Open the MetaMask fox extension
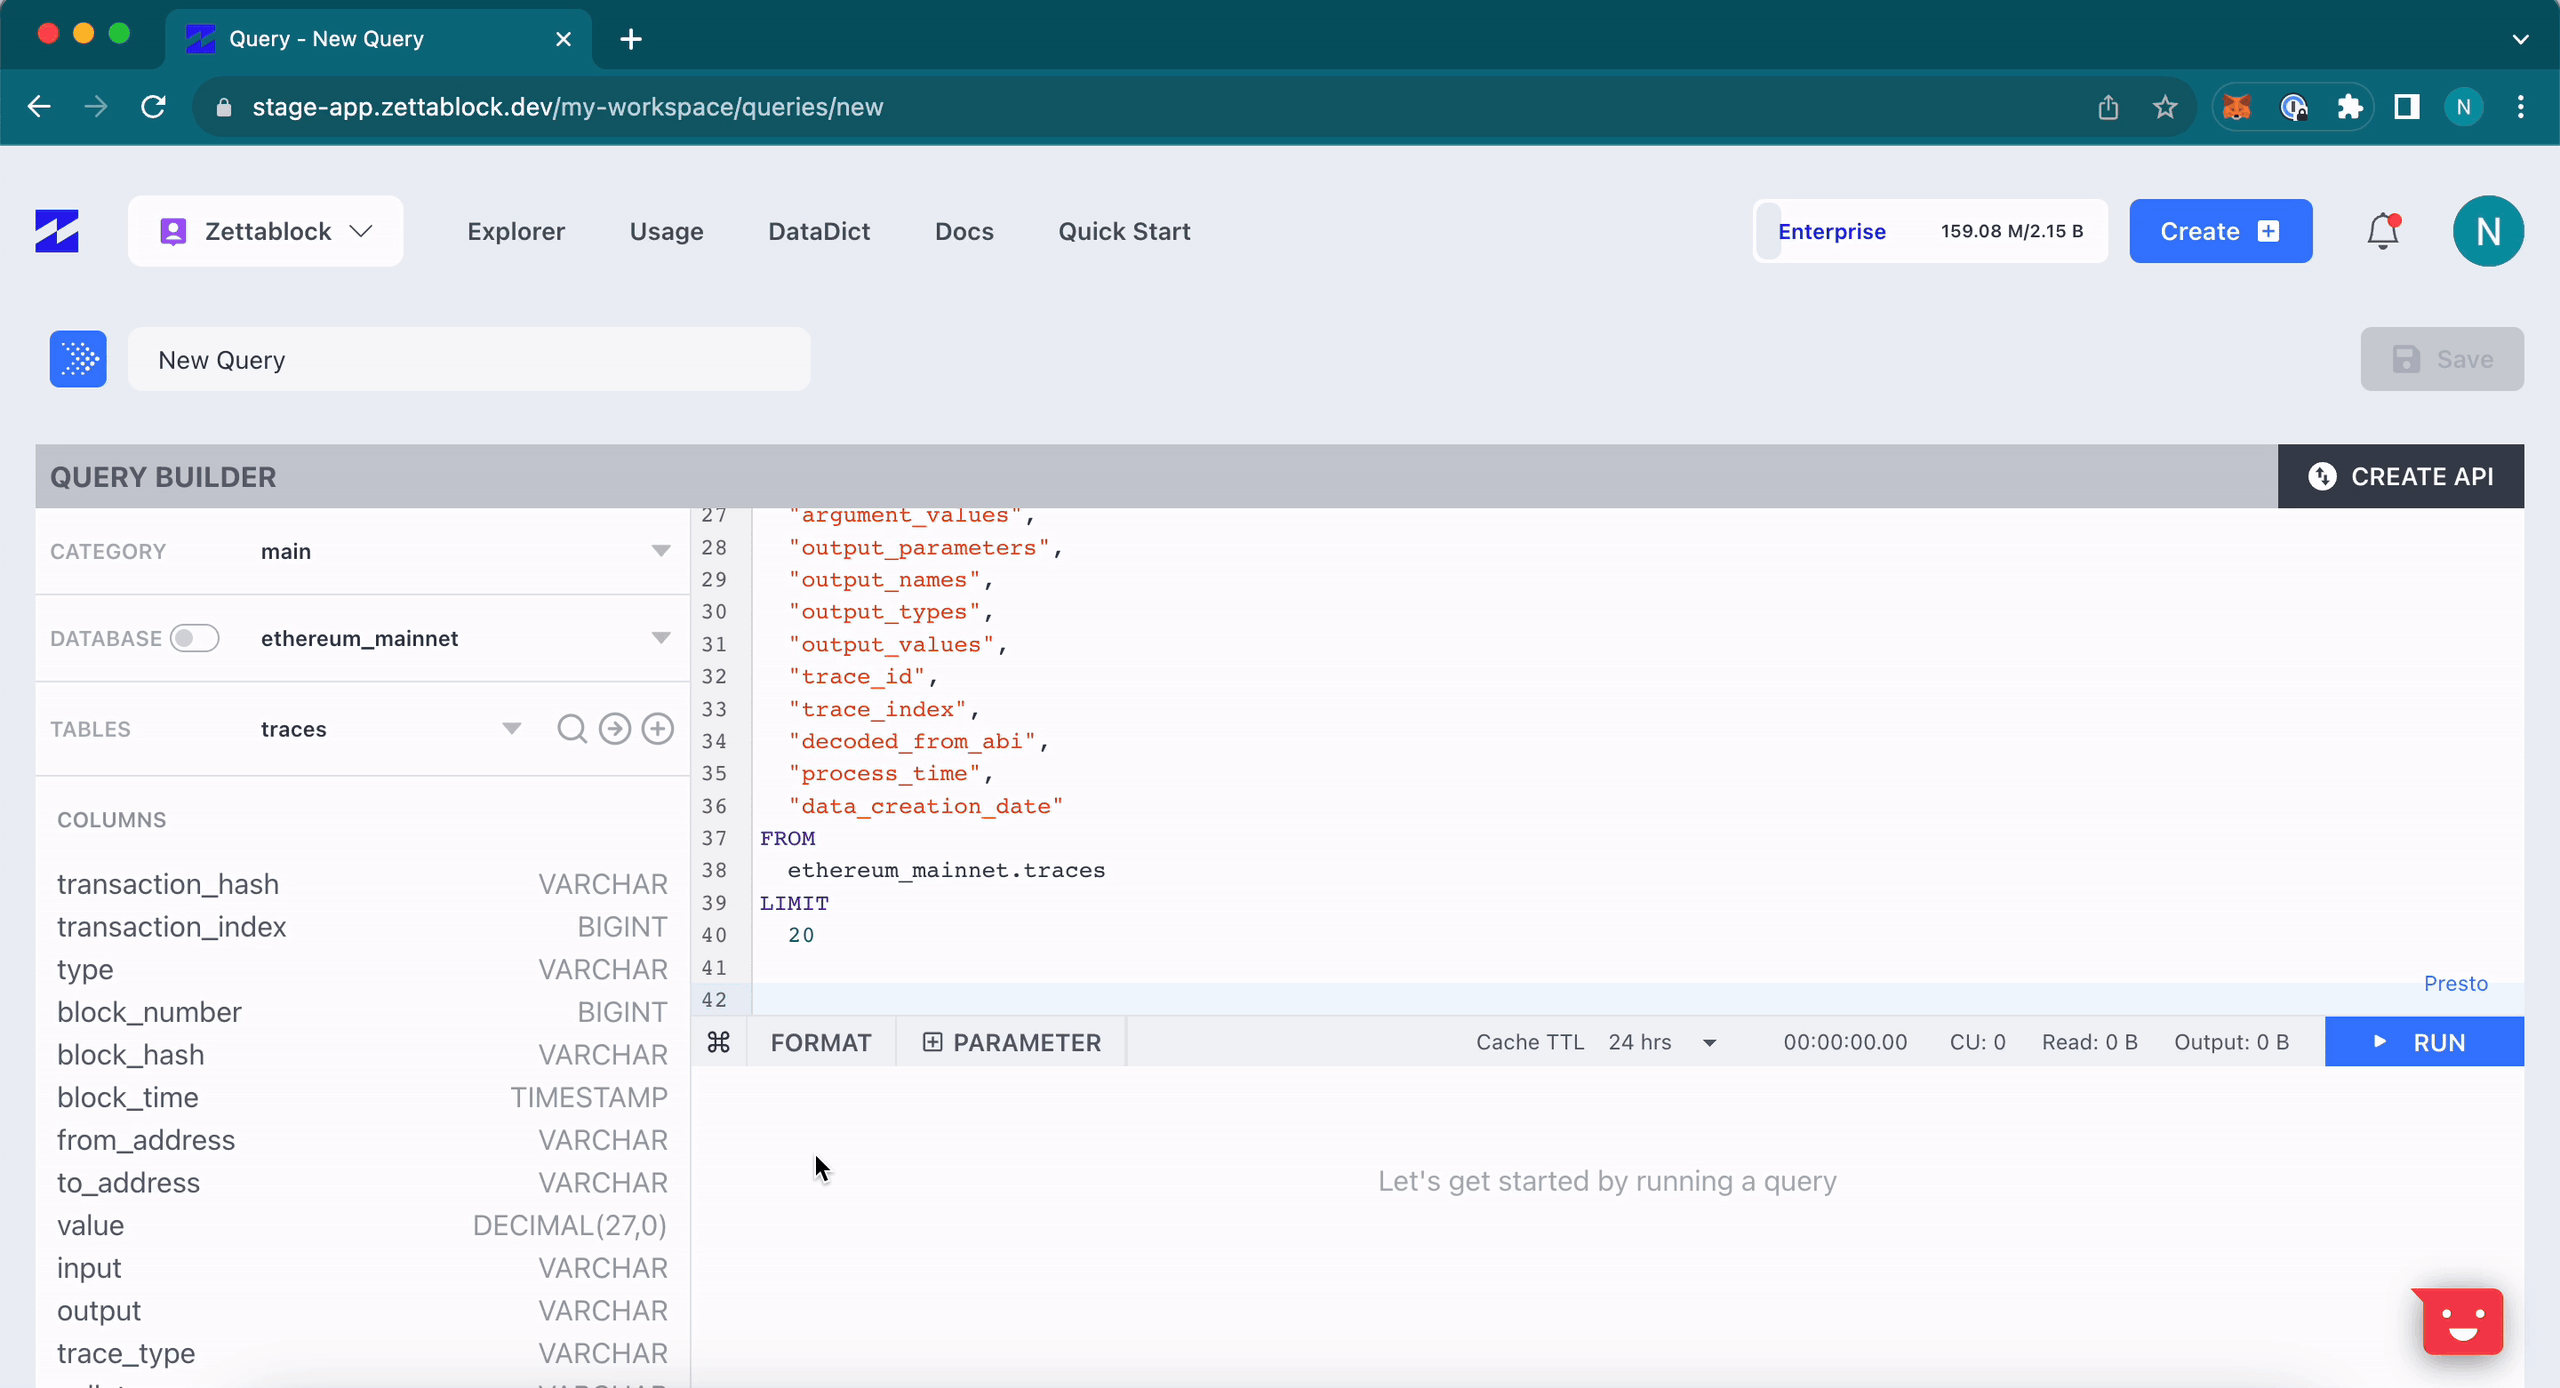The width and height of the screenshot is (2560, 1388). (2236, 107)
